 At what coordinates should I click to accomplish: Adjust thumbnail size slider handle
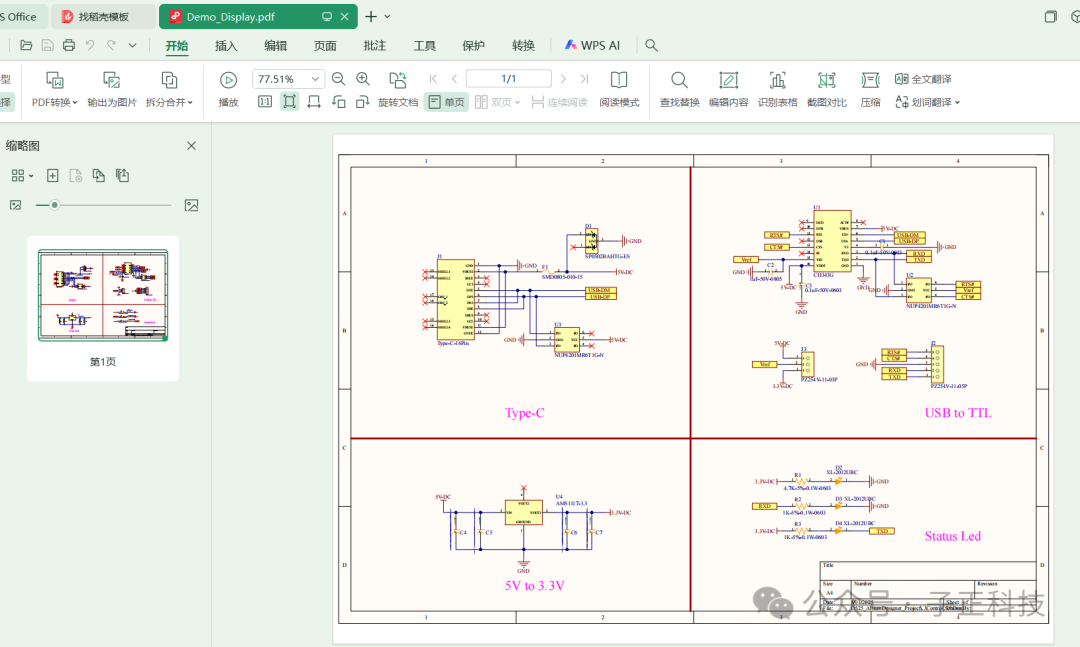[54, 205]
